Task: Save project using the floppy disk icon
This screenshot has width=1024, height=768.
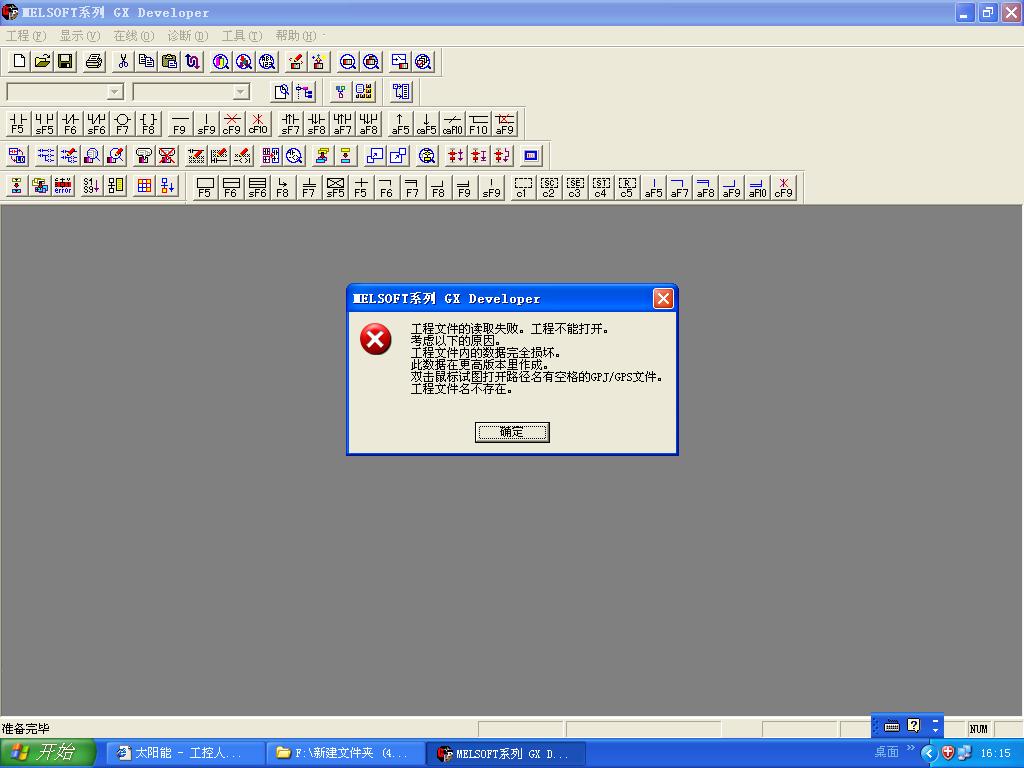Action: [x=65, y=62]
